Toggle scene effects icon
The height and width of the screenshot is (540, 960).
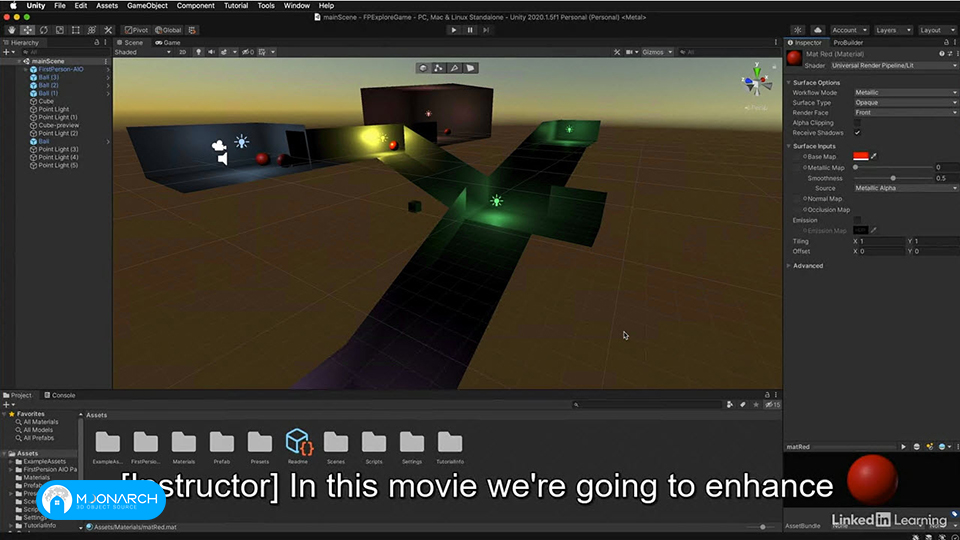224,52
